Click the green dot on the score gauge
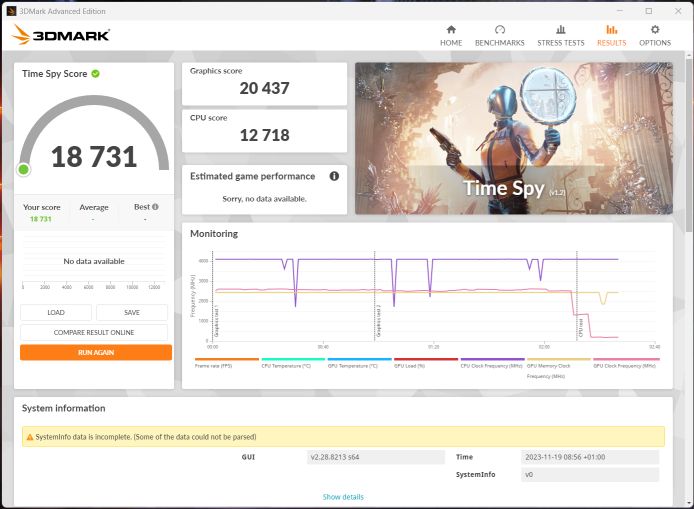This screenshot has width=694, height=509. point(24,169)
